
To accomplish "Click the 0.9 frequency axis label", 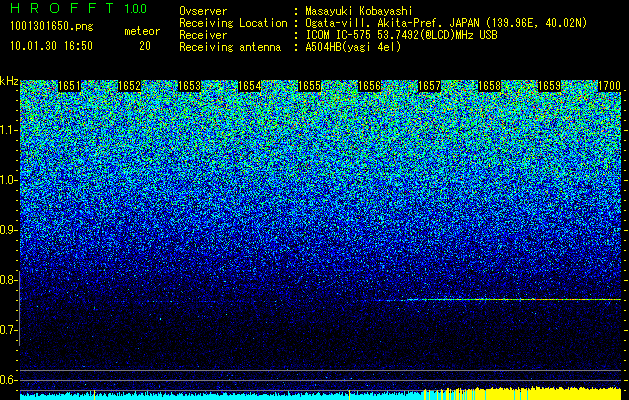I will [x=8, y=230].
